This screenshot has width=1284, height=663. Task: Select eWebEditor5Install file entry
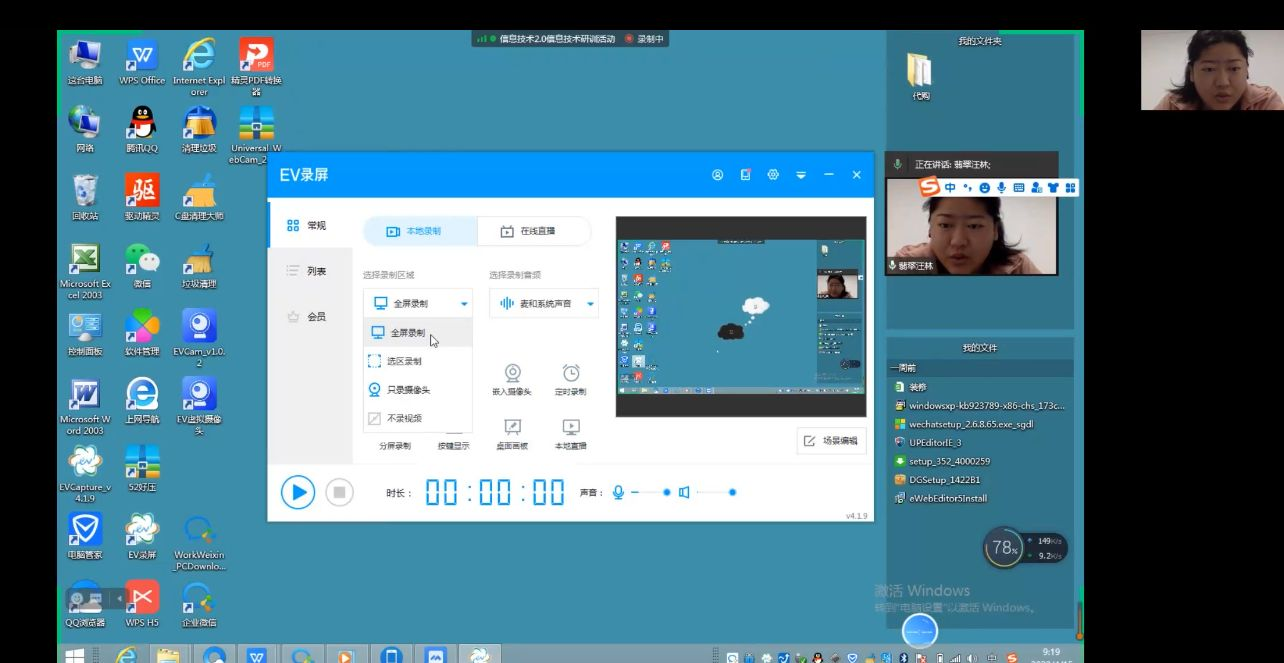point(940,498)
